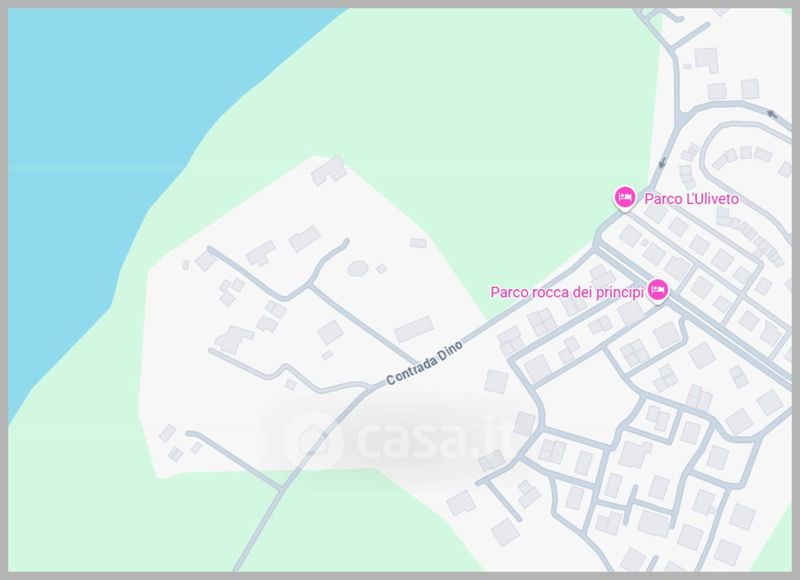Select the octagonal building footprint
Screen dimensions: 800x580
point(358,268)
